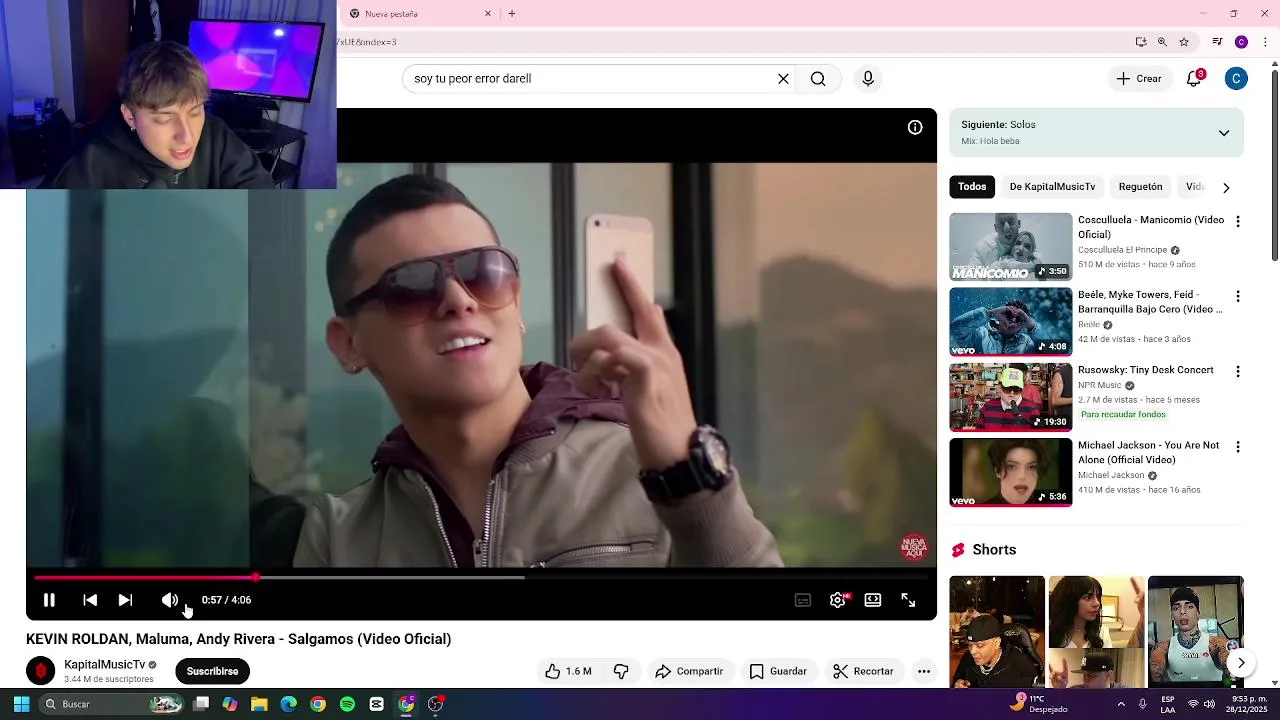Screen dimensions: 1280x720
Task: Select the De KapitalMusicTv filter chip
Action: [x=1052, y=187]
